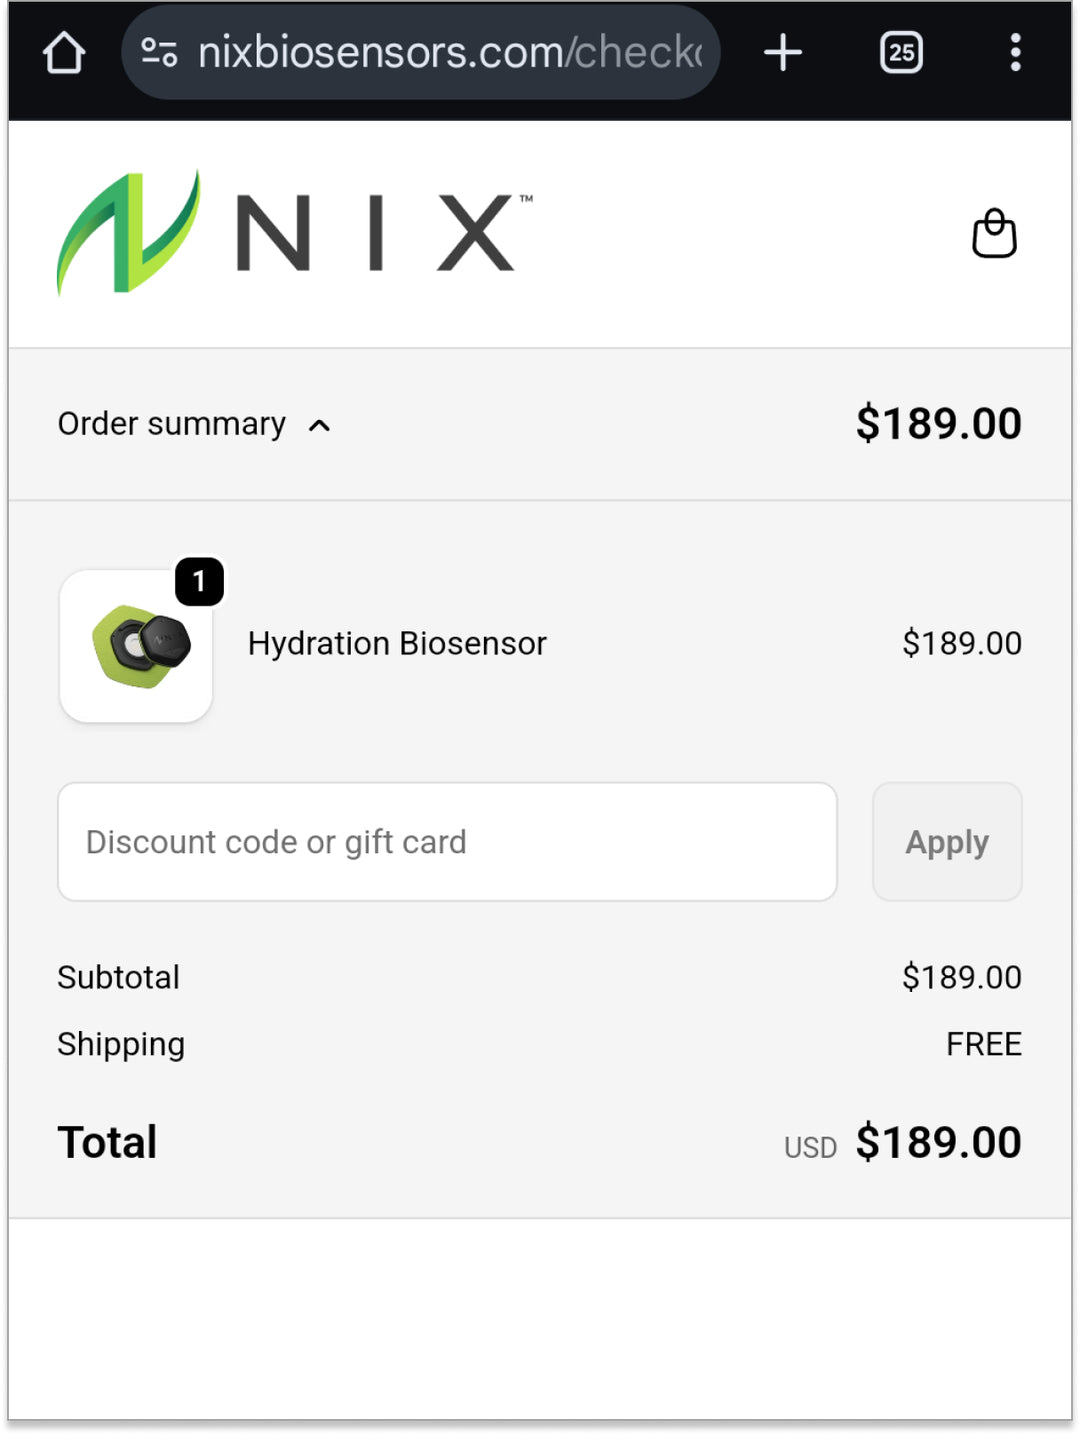
Task: Click the discount code or gift card field
Action: pos(447,842)
